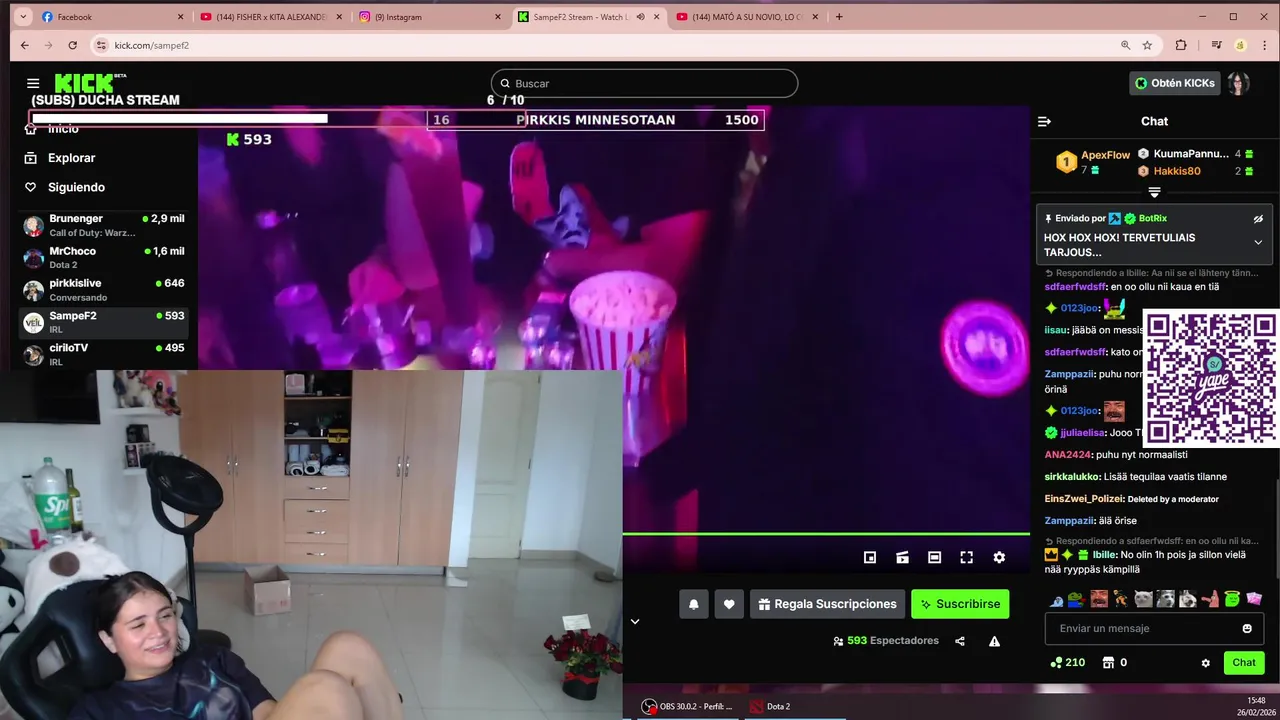
Task: Follow the channel with heart icon
Action: 729,604
